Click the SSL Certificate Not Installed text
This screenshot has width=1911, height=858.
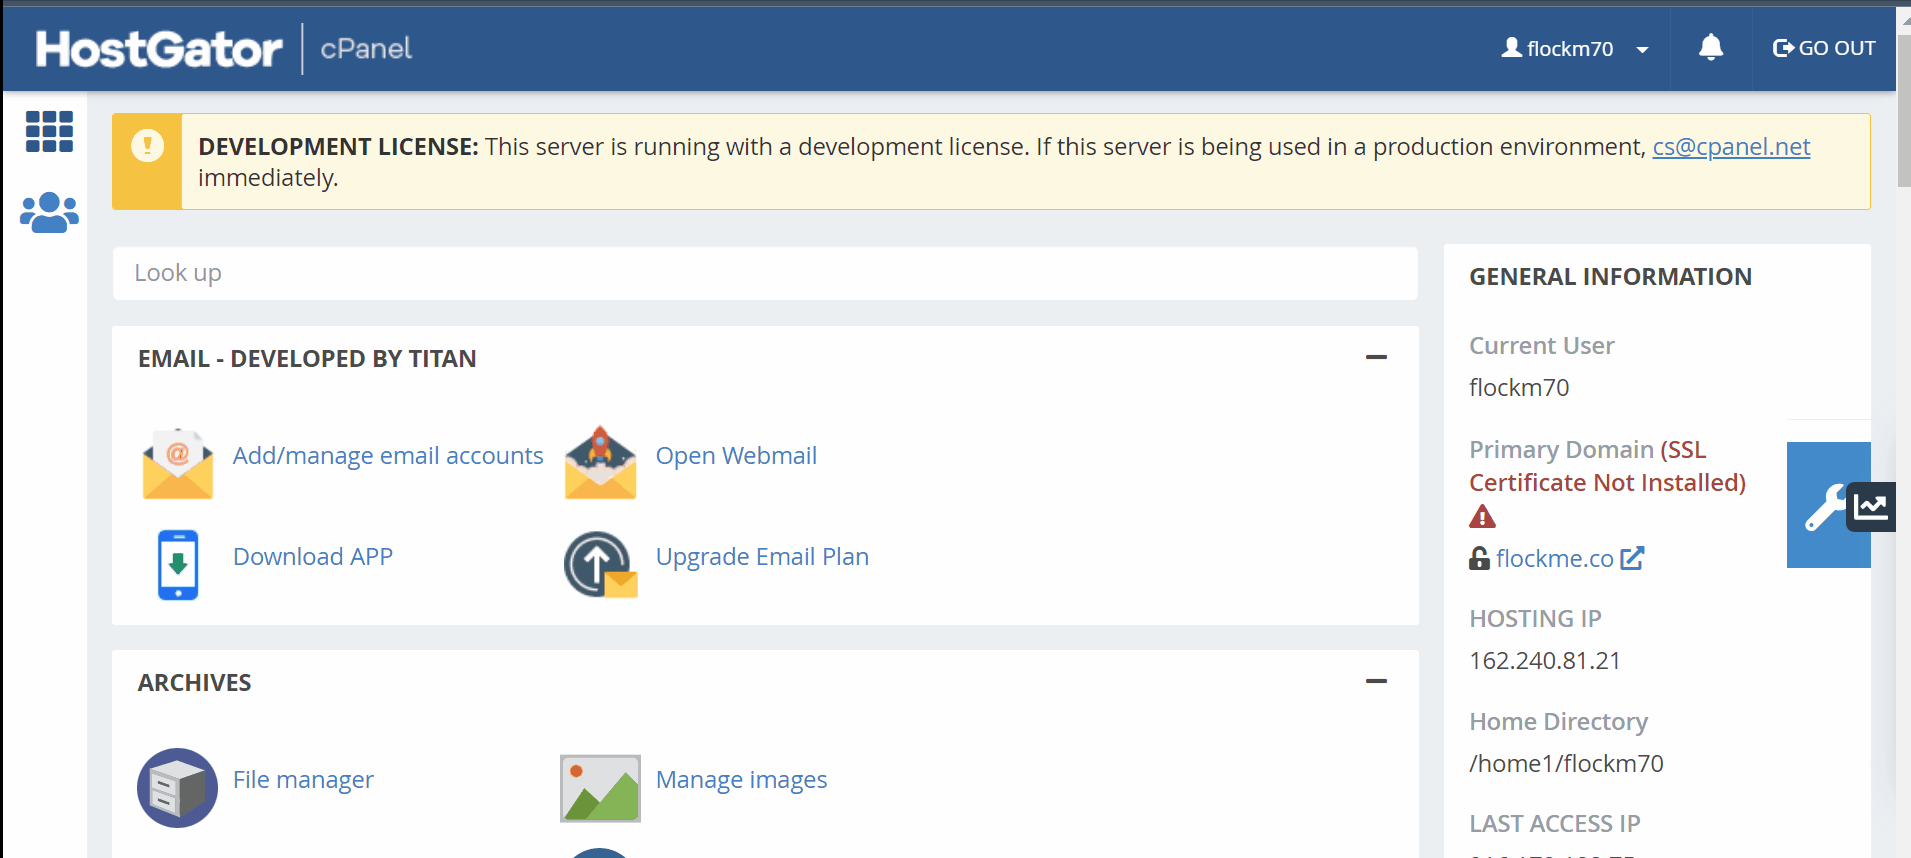[1608, 466]
